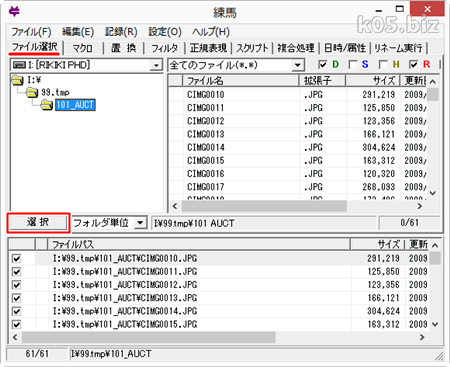Uncheck the CIMG0015.JPG file path checkbox
The image size is (450, 367).
tap(16, 324)
